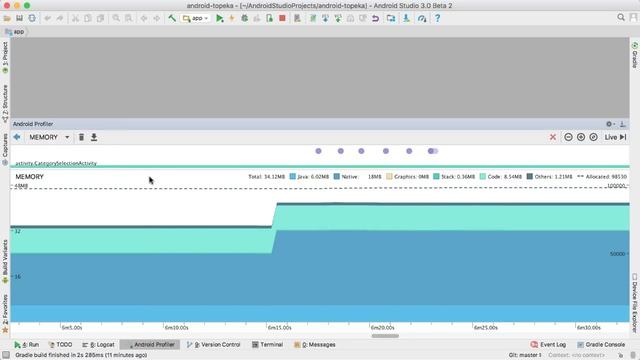Viewport: 640px width, 360px height.
Task: Open the Terminal tool window
Action: tap(267, 344)
